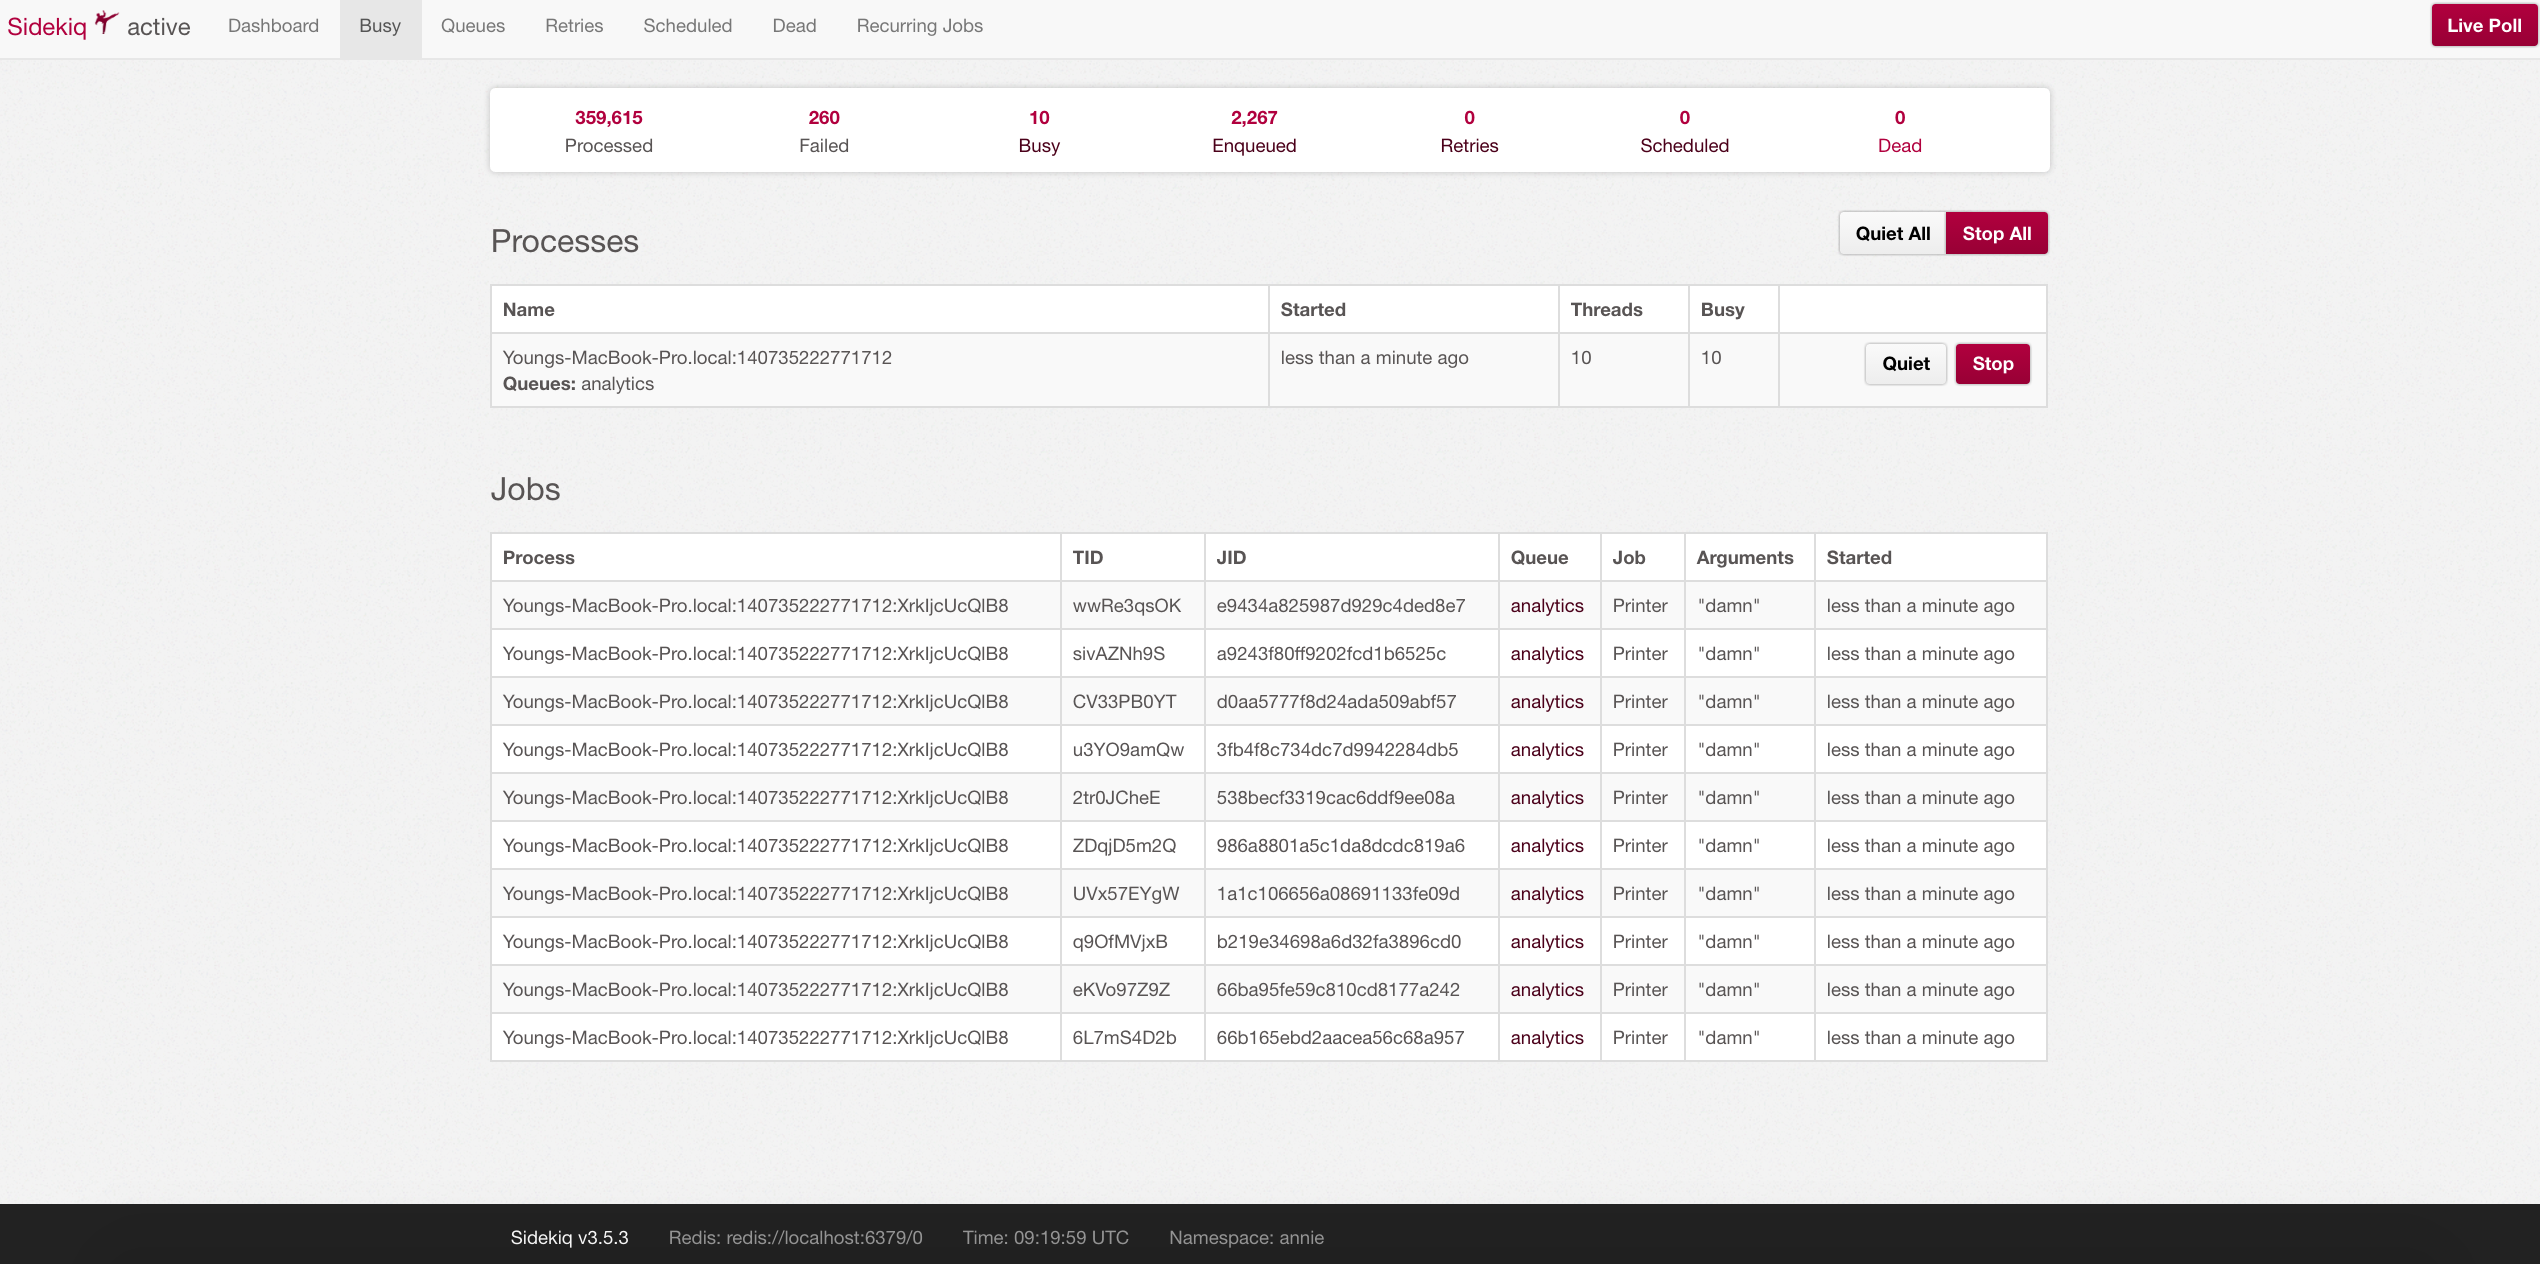Image resolution: width=2540 pixels, height=1264 pixels.
Task: Click analytics link in 2tr0JCheE row
Action: (1546, 798)
